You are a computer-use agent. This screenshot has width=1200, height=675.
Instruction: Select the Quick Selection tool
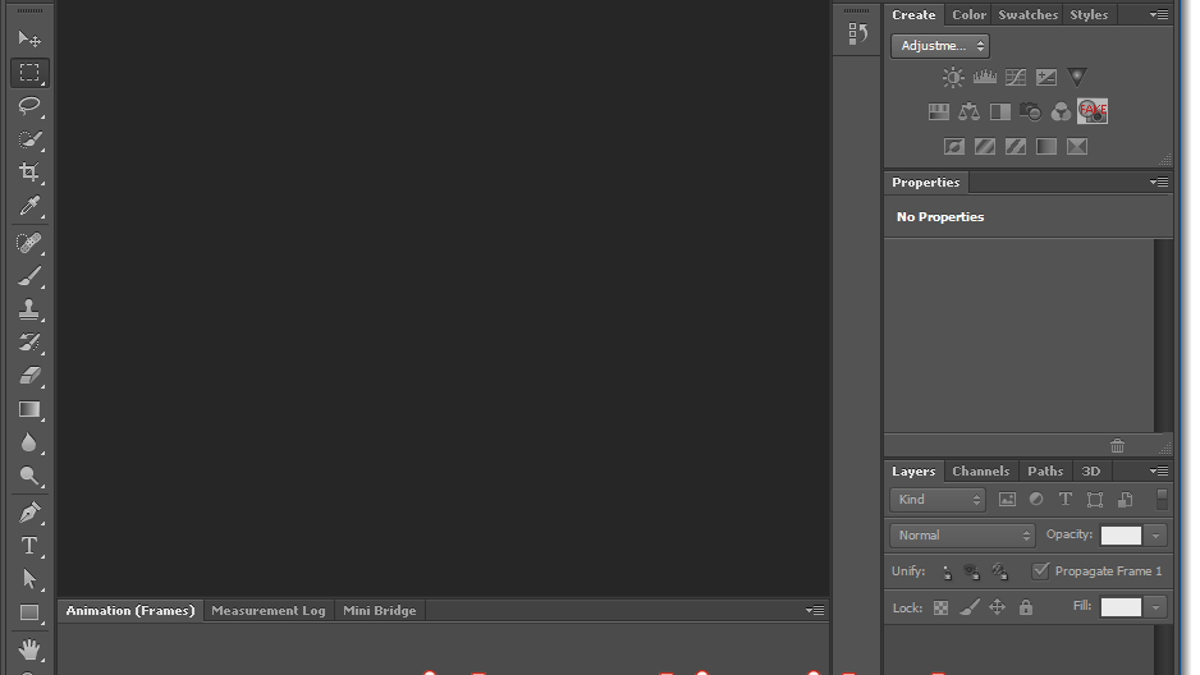[x=29, y=140]
